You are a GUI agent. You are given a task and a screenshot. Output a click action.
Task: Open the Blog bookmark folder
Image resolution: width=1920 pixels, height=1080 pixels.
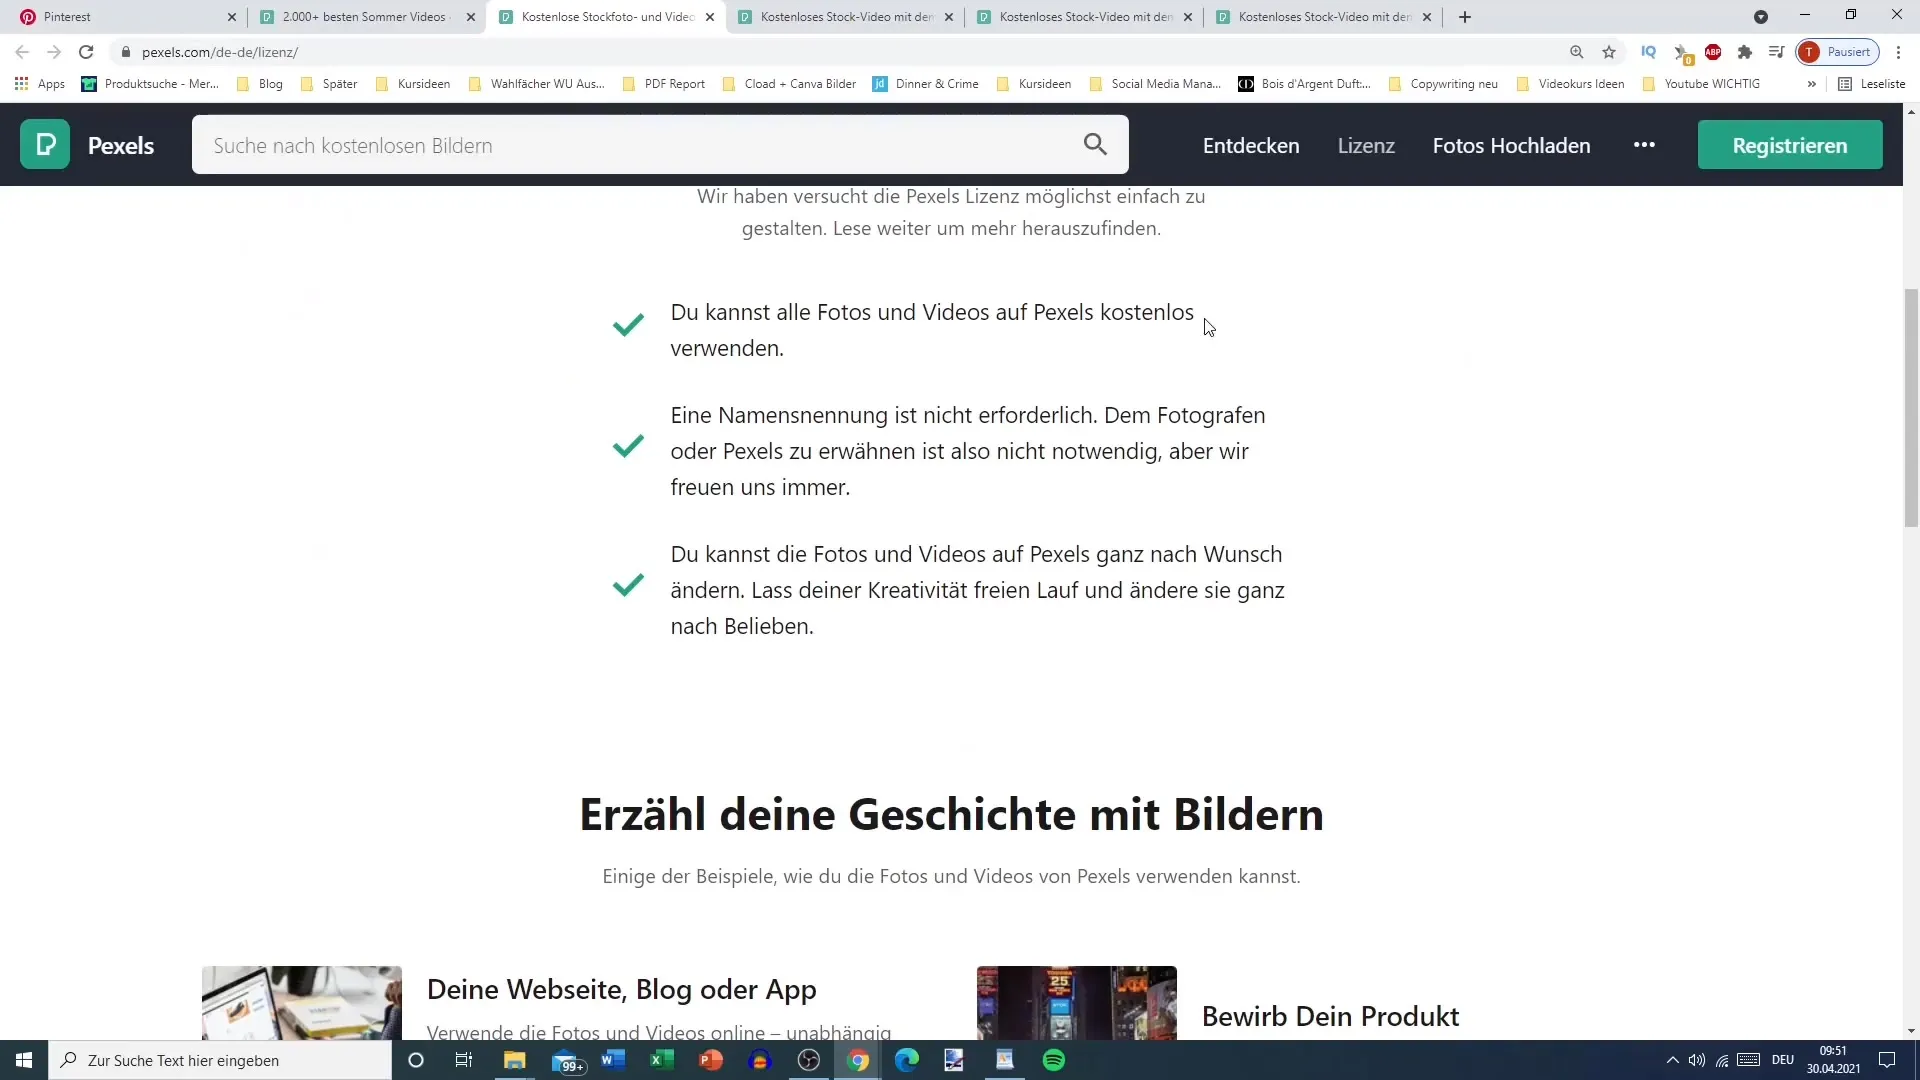(260, 84)
